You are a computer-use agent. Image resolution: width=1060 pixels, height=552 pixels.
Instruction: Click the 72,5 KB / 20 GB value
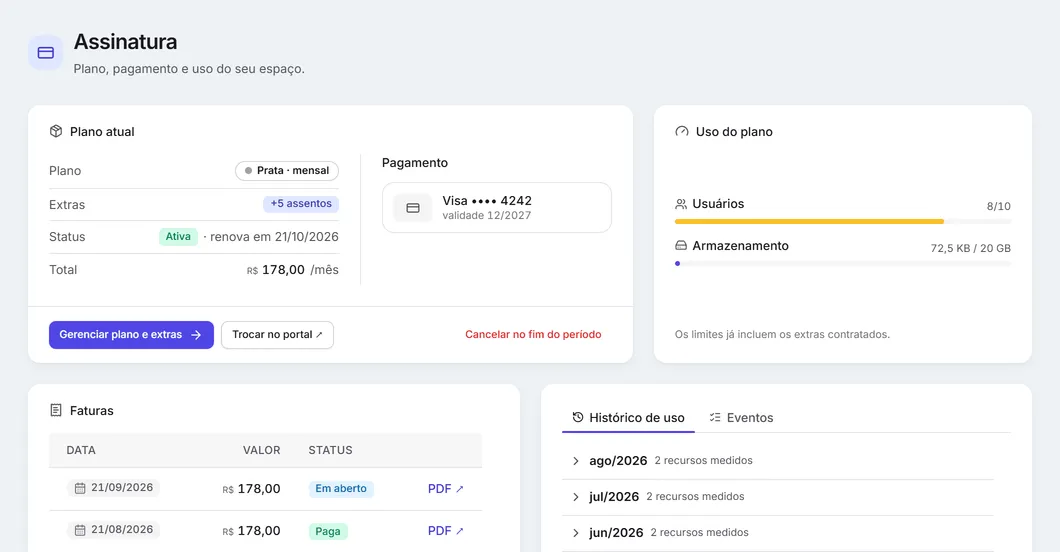click(x=971, y=248)
